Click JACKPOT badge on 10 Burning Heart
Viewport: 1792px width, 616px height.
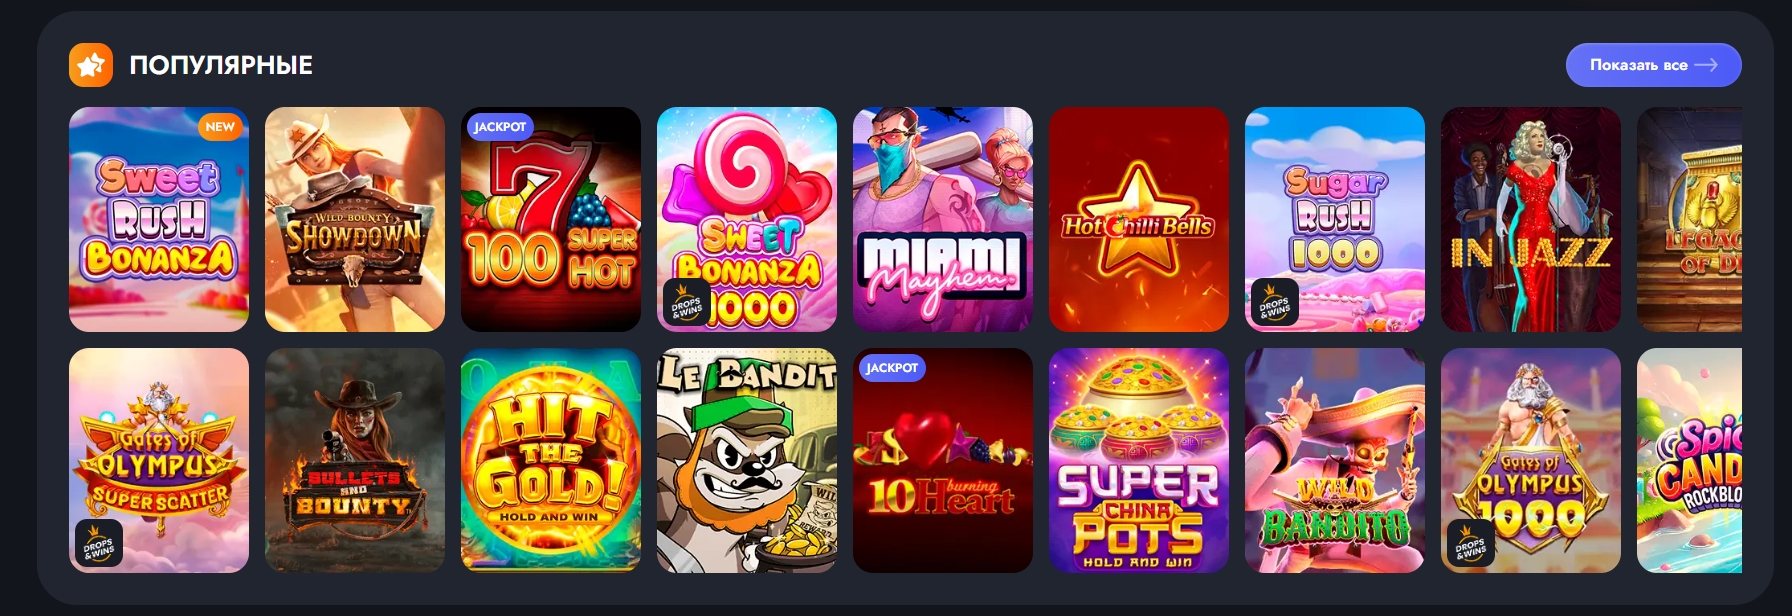coord(892,368)
